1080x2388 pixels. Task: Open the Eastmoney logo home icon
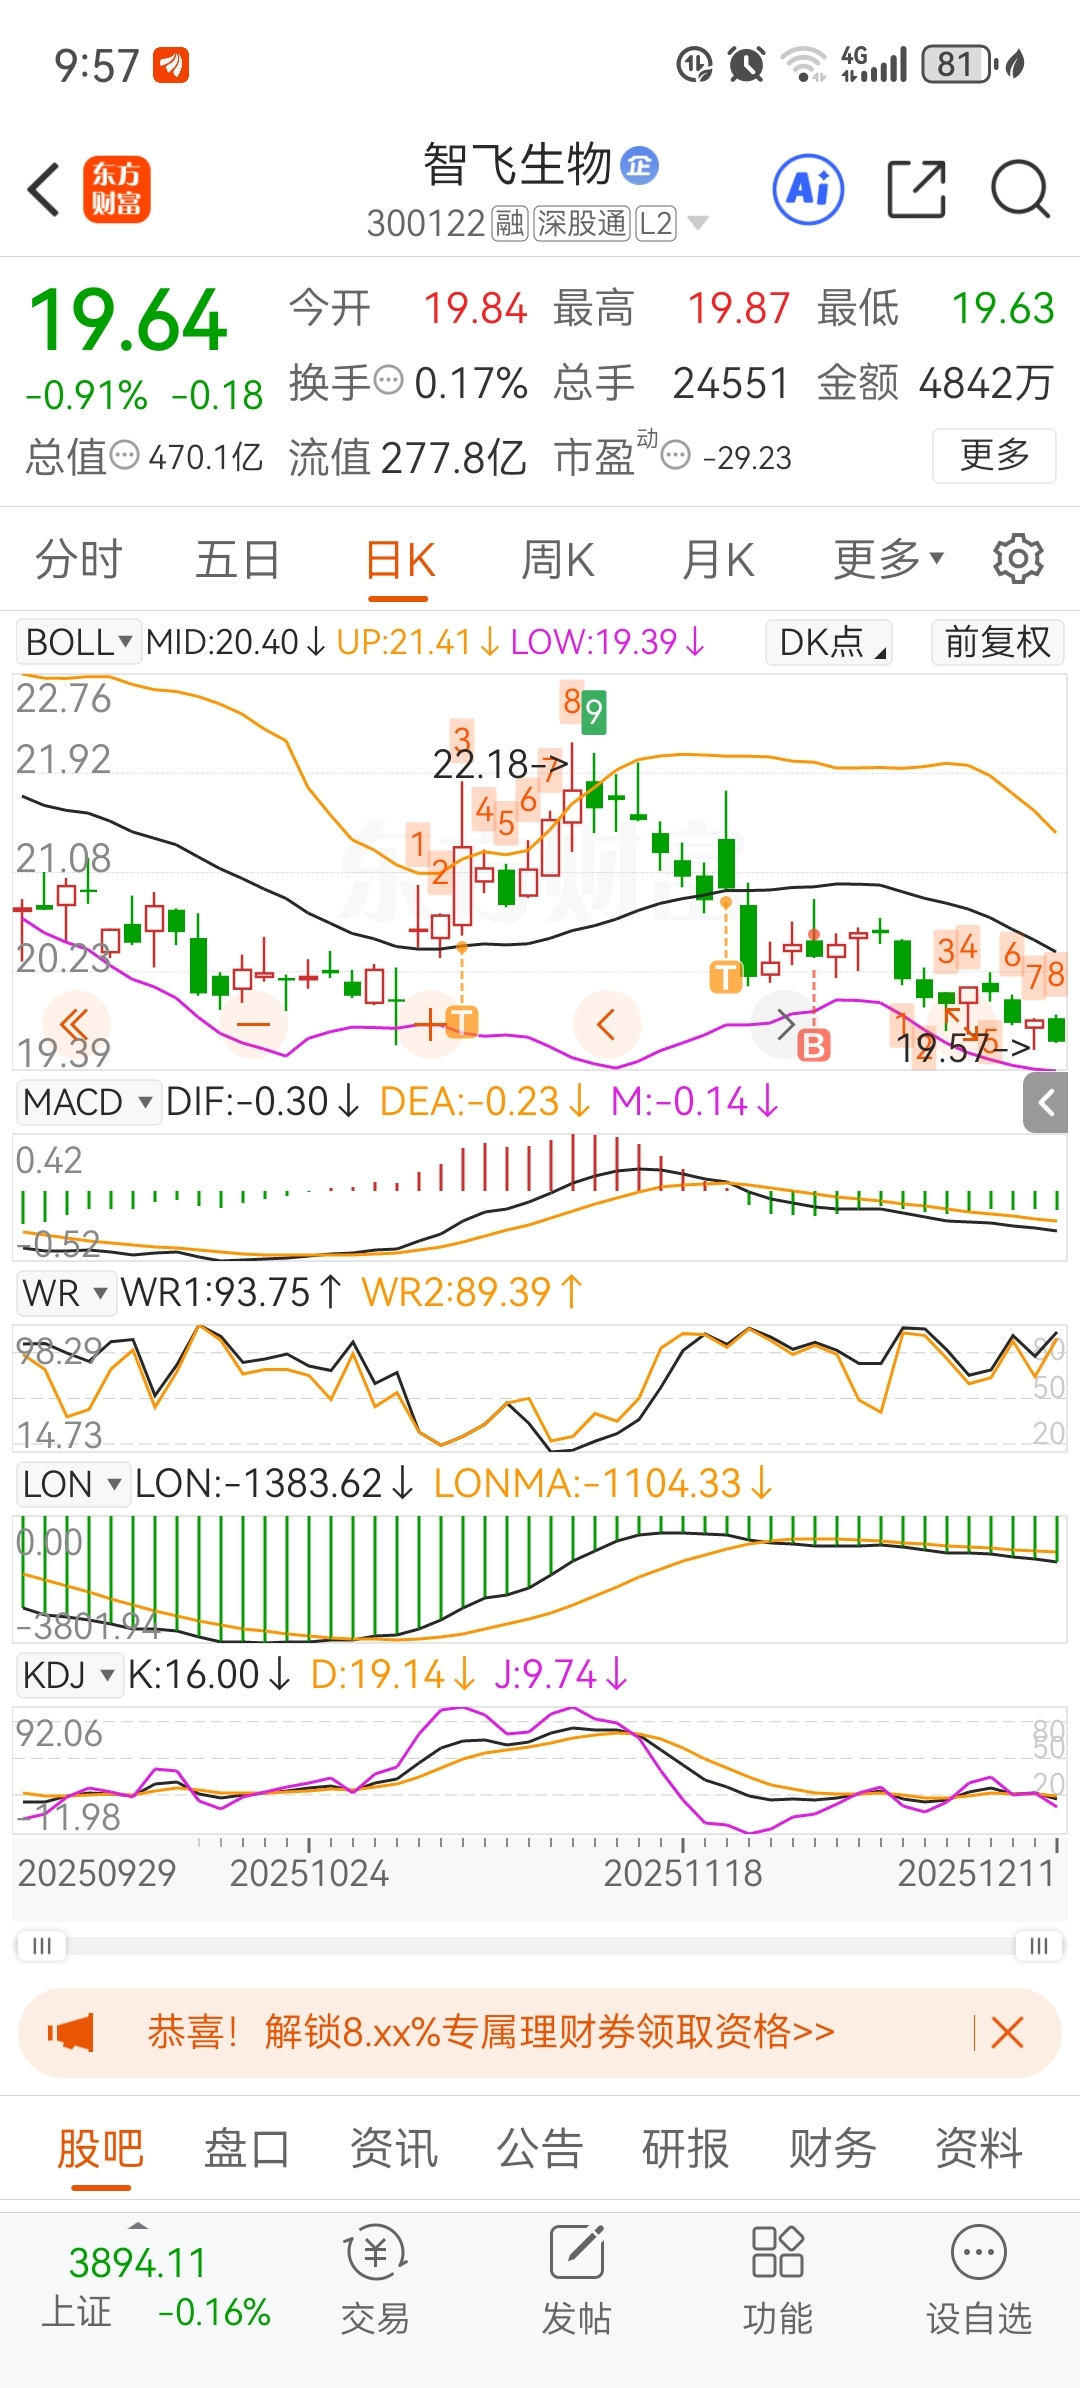[x=116, y=189]
